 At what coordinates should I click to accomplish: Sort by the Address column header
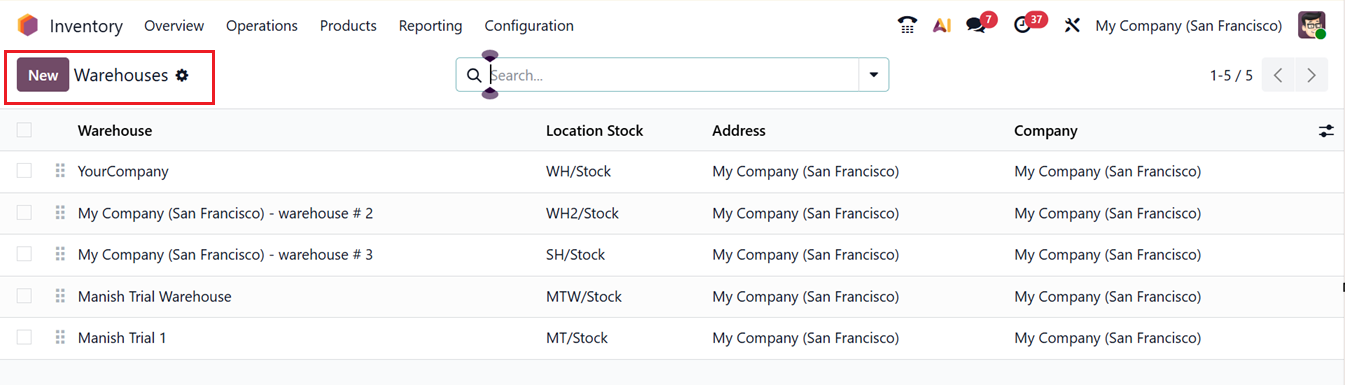point(739,131)
